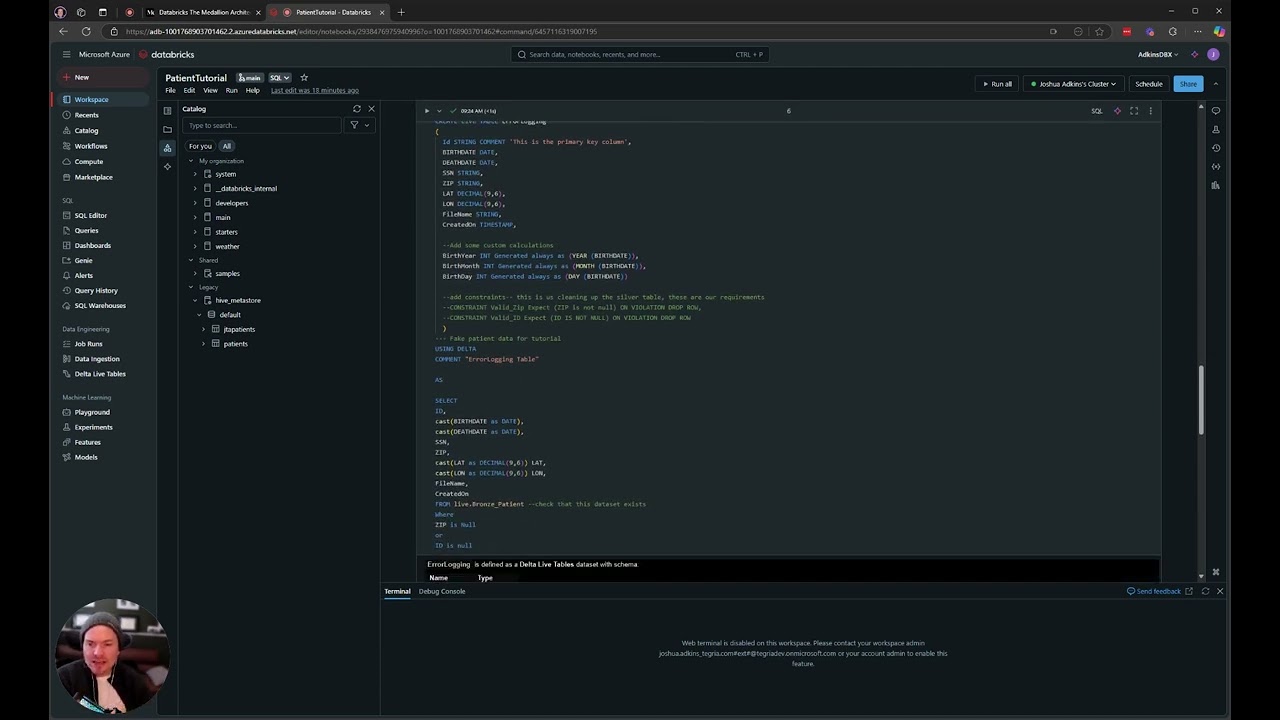Select the 'For you' catalog filter
This screenshot has width=1280, height=720.
(x=200, y=146)
